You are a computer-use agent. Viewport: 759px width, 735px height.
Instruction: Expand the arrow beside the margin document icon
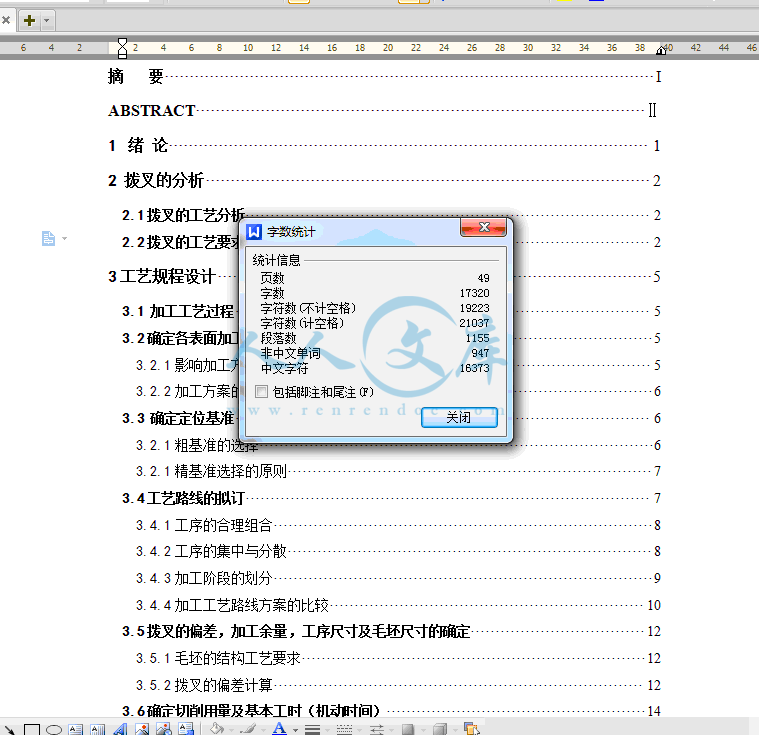coord(64,238)
